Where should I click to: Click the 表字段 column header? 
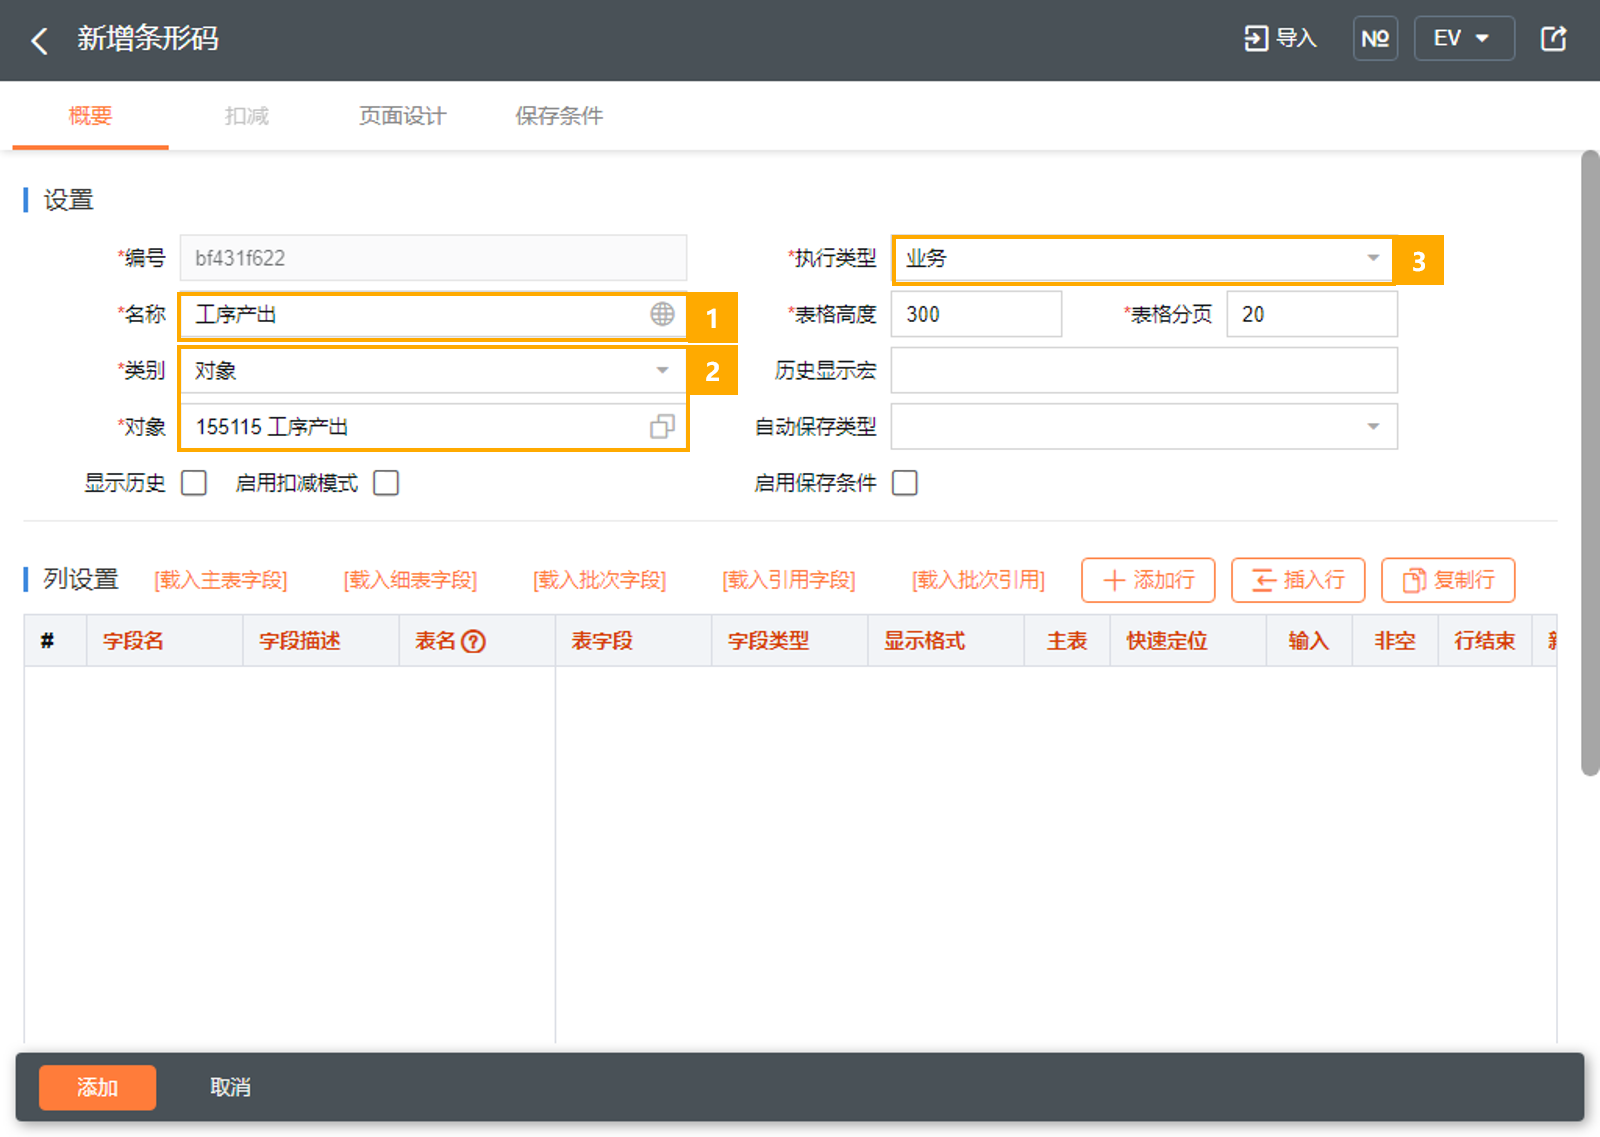click(x=633, y=641)
